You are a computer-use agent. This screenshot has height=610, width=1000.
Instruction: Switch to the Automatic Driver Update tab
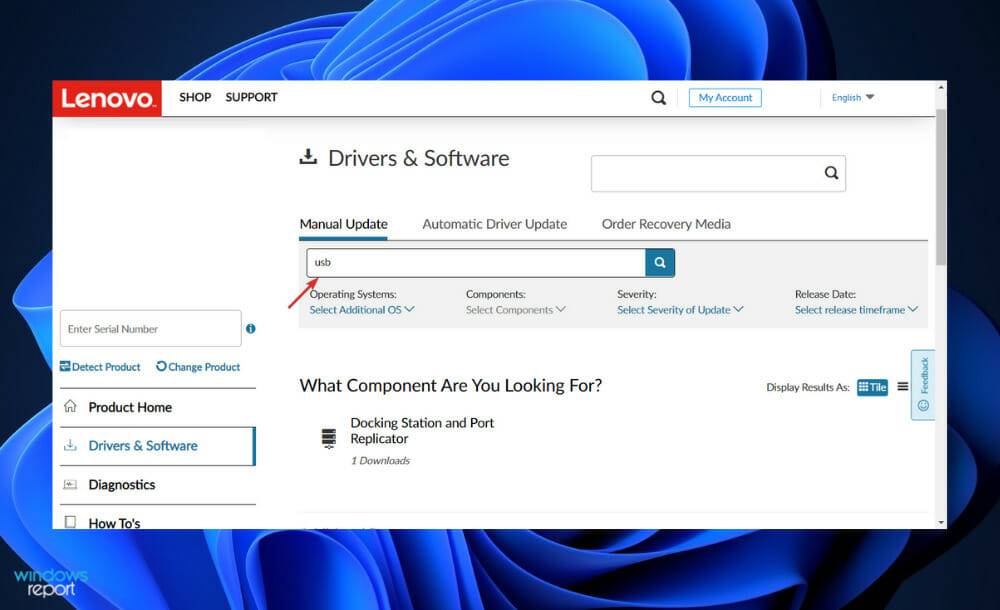pyautogui.click(x=494, y=224)
